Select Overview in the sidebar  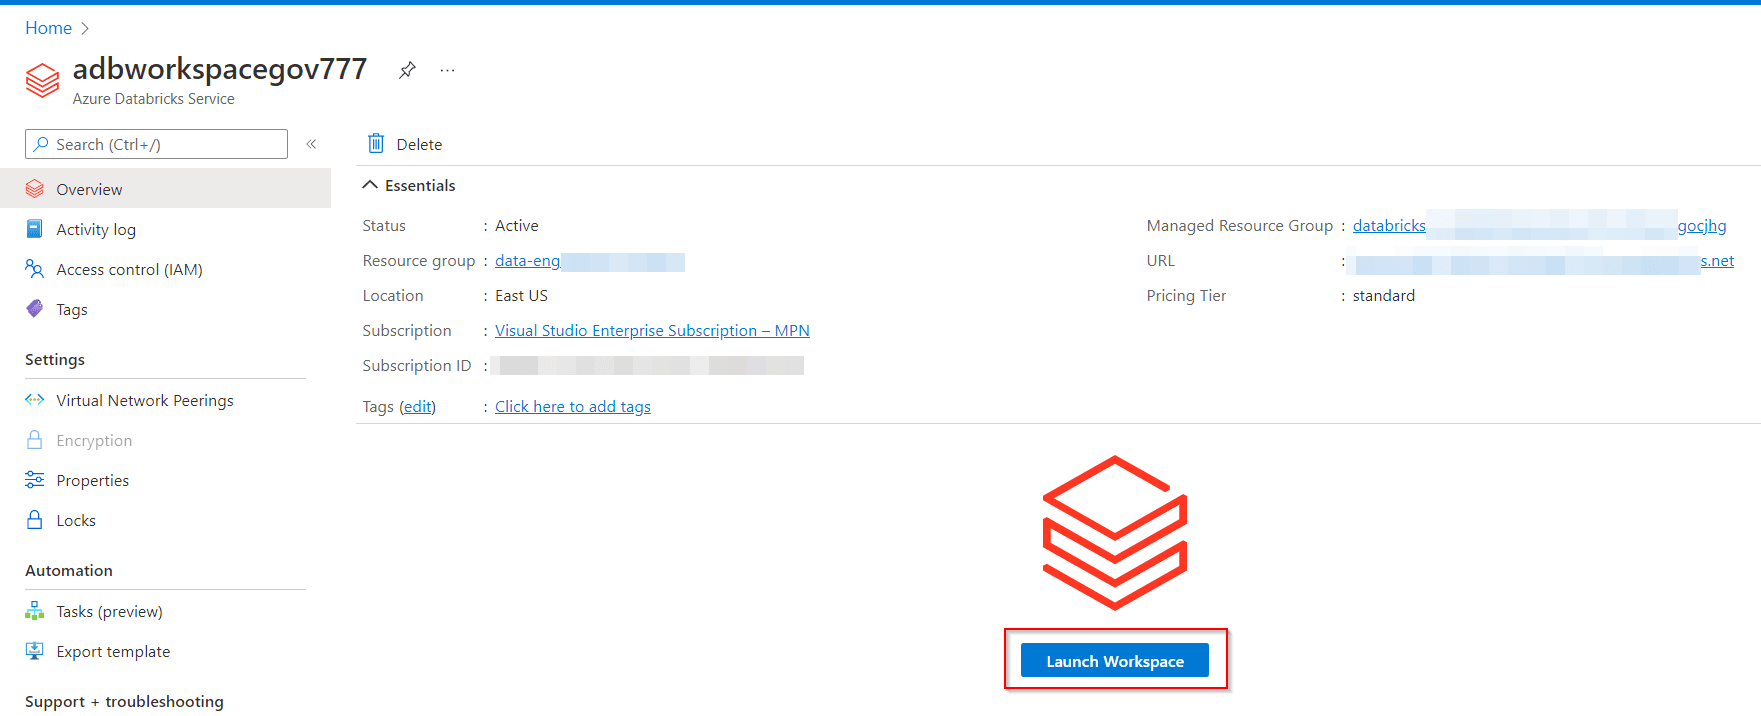pos(165,189)
